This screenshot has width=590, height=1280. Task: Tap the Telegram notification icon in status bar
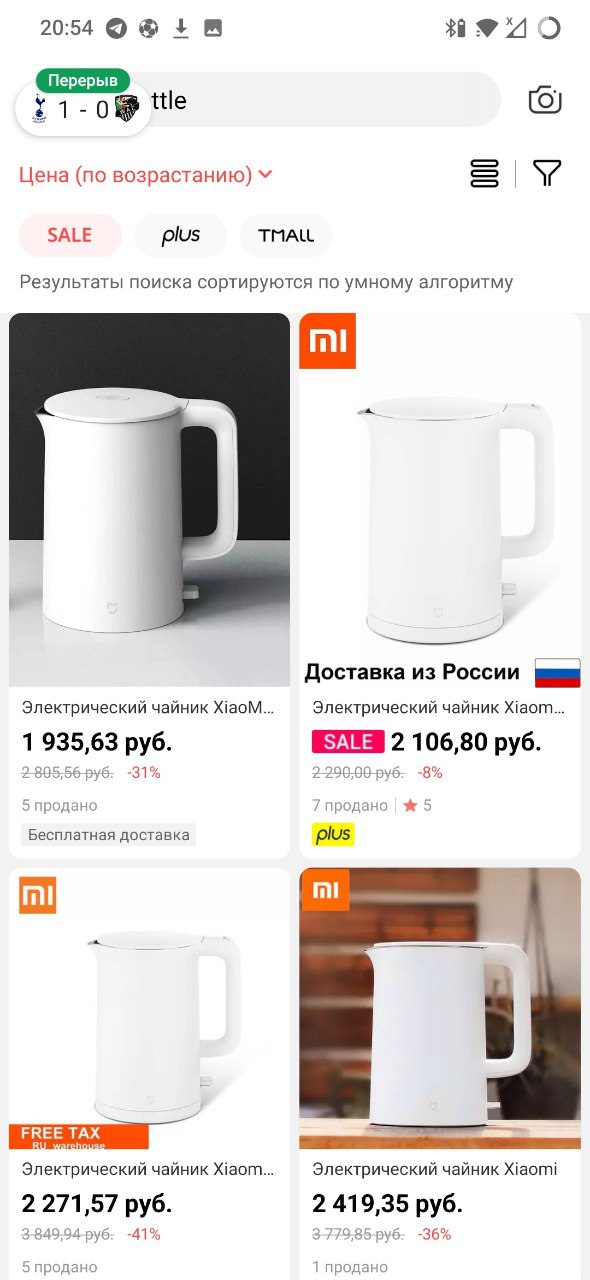click(x=117, y=28)
